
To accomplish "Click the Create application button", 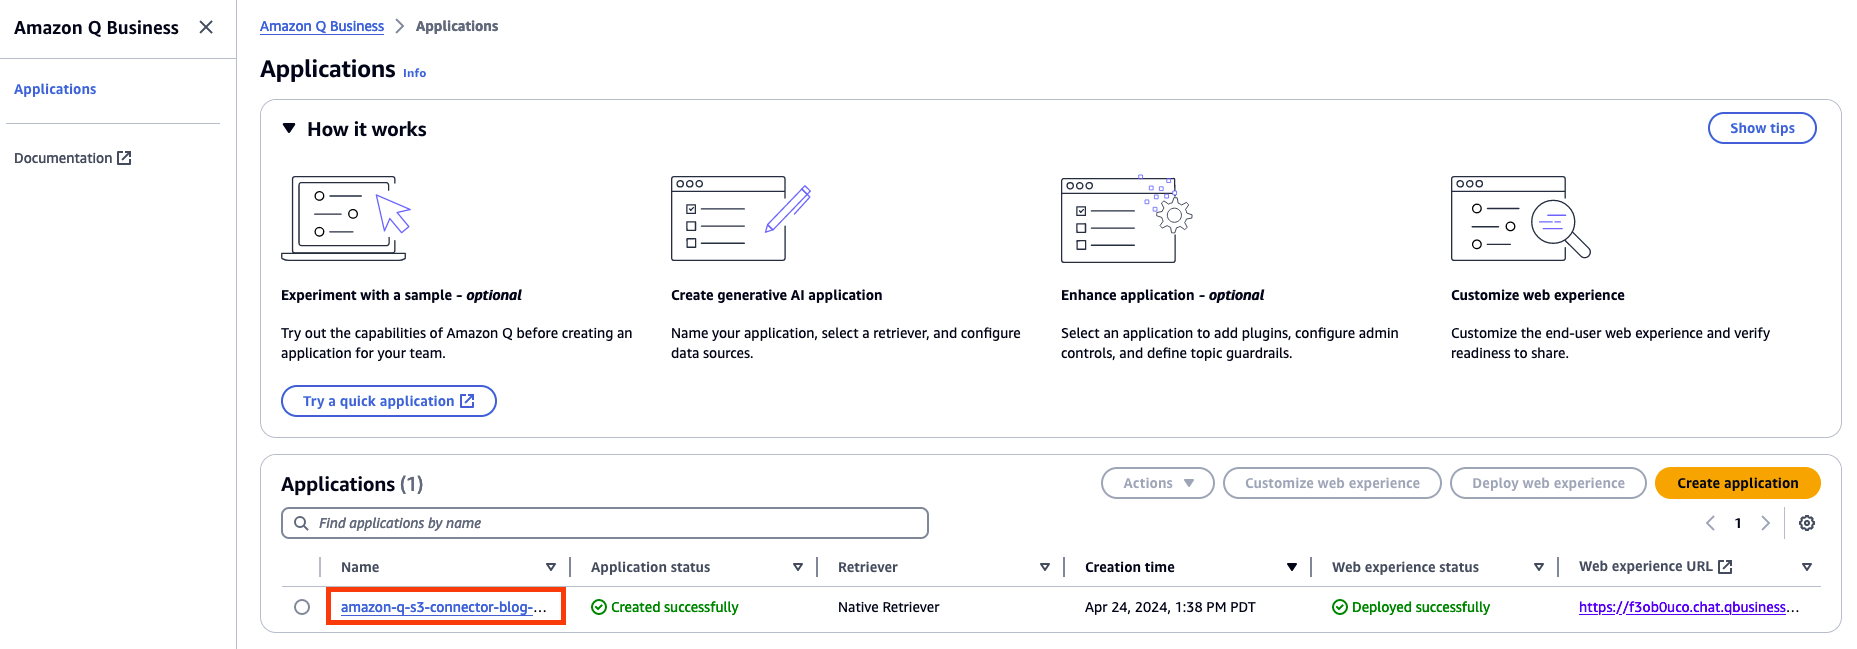I will [x=1737, y=482].
